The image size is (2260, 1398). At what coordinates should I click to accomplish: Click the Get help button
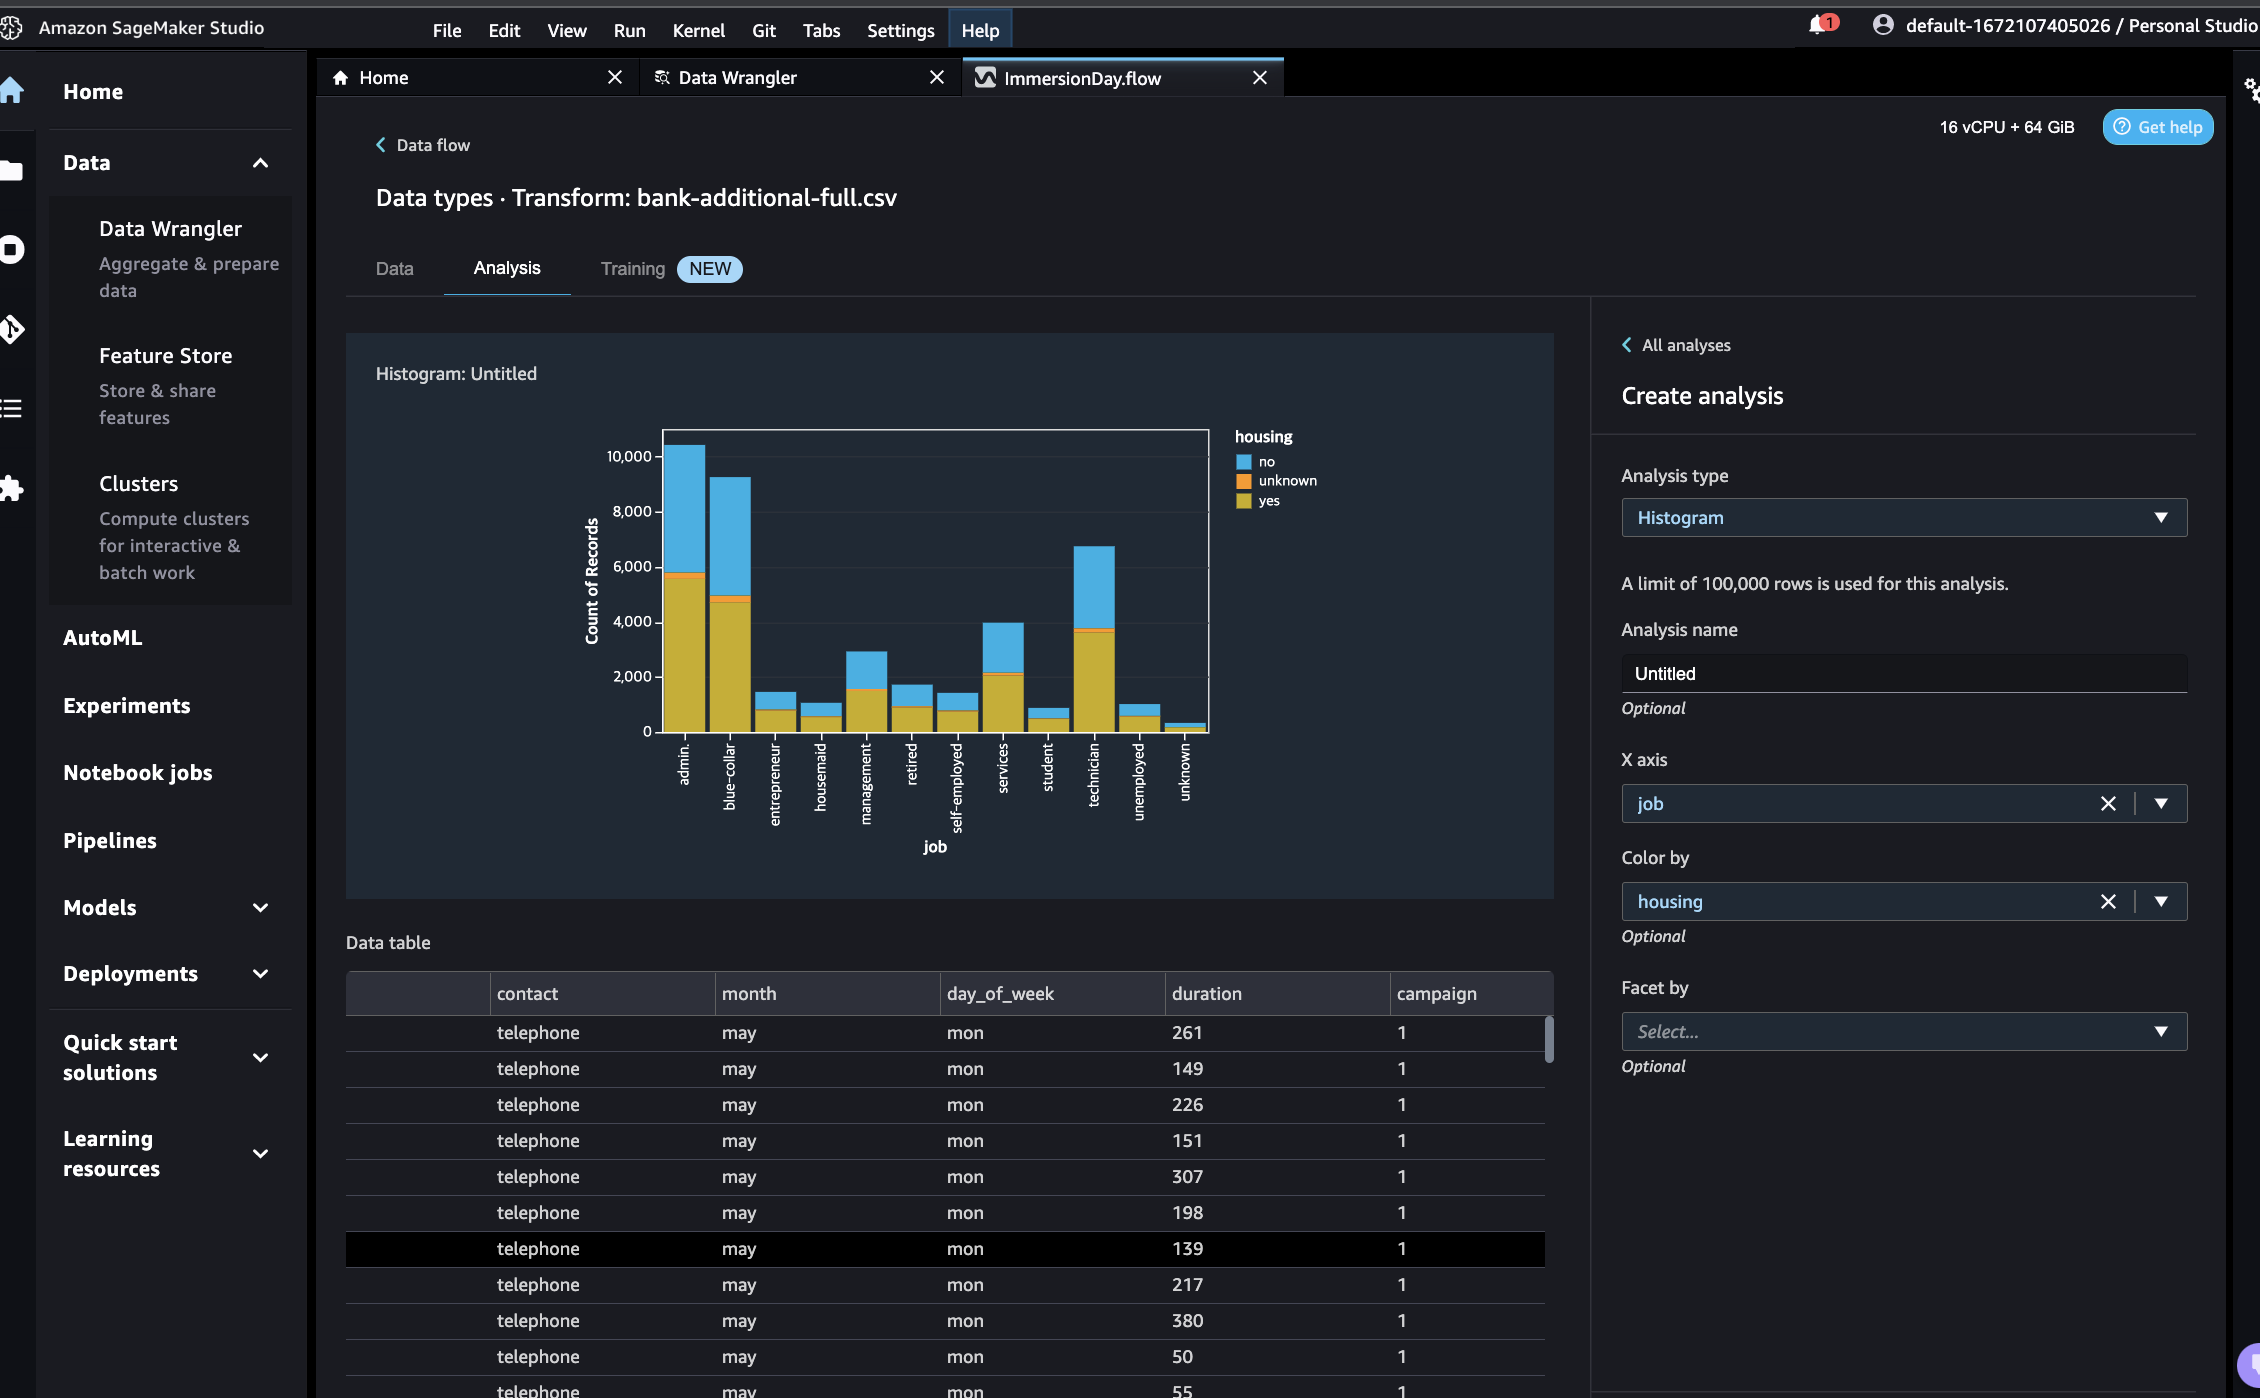[x=2158, y=127]
